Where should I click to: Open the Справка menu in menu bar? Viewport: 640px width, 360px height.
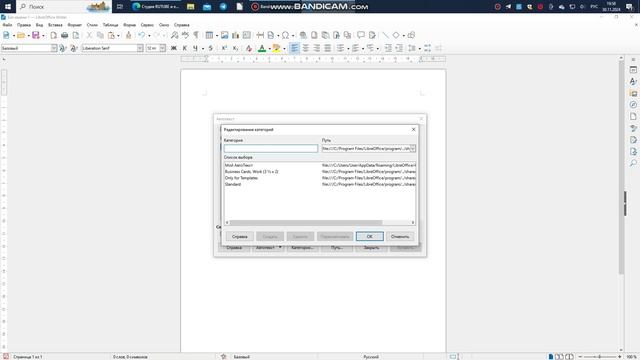coord(182,25)
